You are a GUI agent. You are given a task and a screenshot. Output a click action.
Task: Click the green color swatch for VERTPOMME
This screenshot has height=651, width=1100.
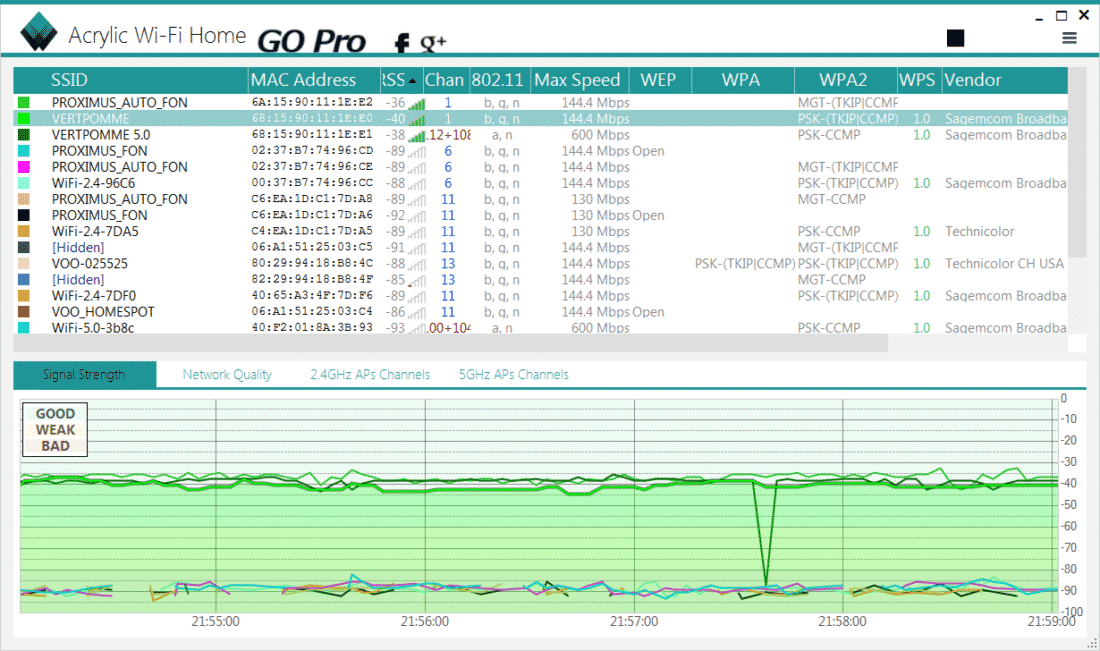coord(24,119)
